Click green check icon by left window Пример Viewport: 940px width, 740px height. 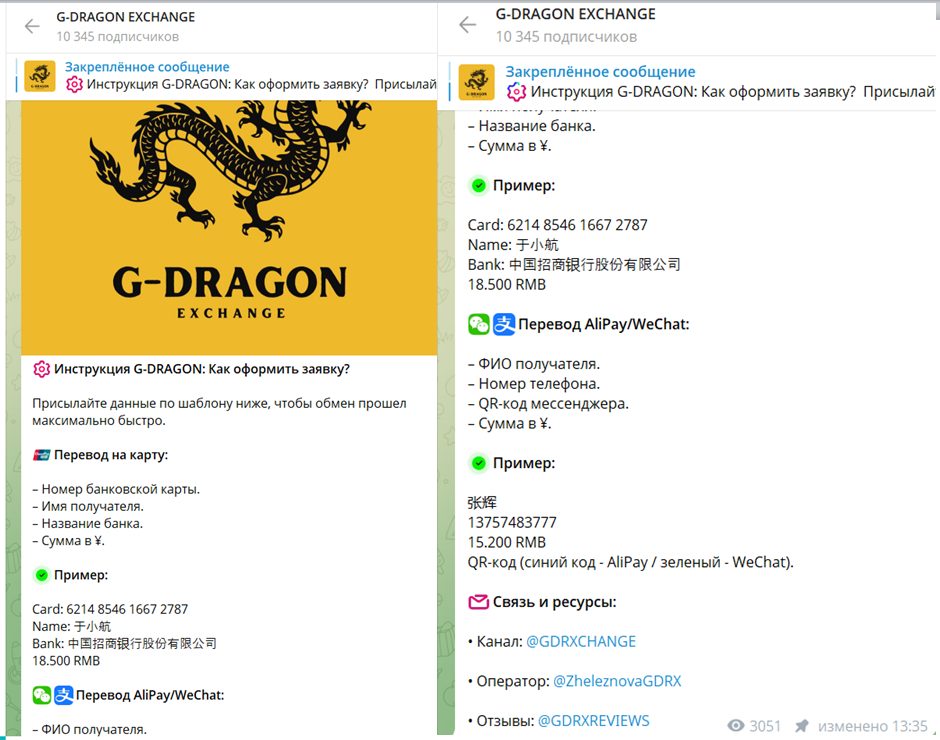pyautogui.click(x=41, y=575)
